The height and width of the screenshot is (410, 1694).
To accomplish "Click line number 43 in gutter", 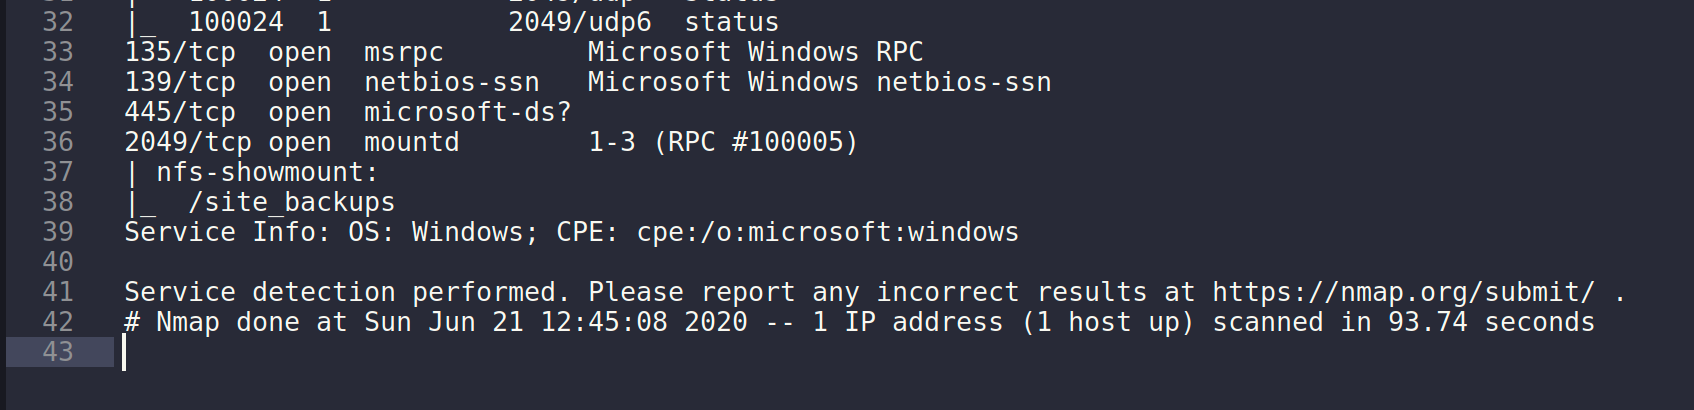I will click(58, 352).
